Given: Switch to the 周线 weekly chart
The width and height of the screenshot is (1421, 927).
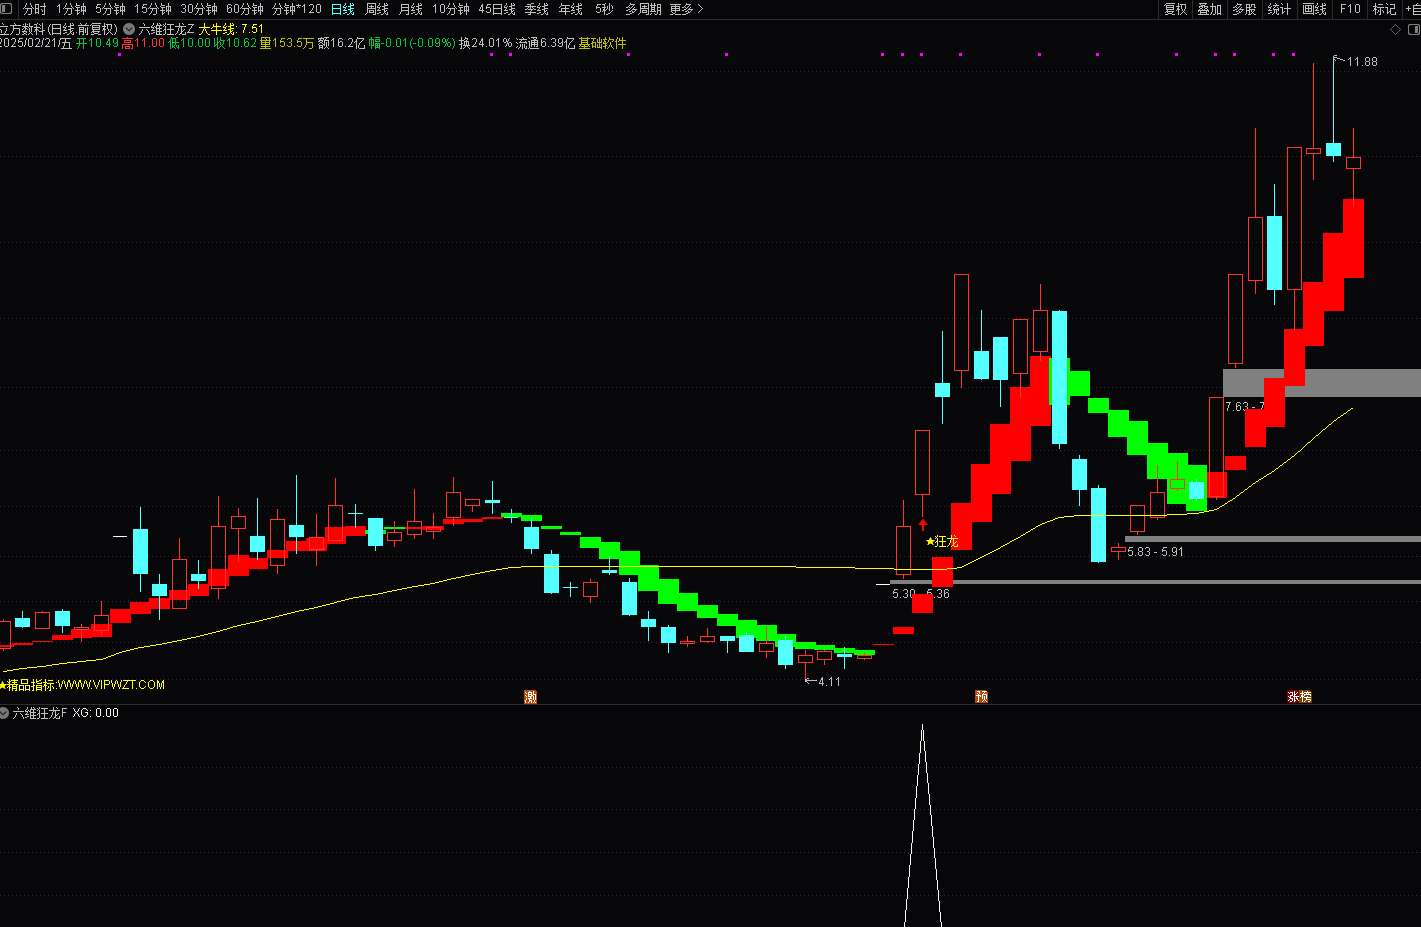Looking at the screenshot, I should point(377,9).
